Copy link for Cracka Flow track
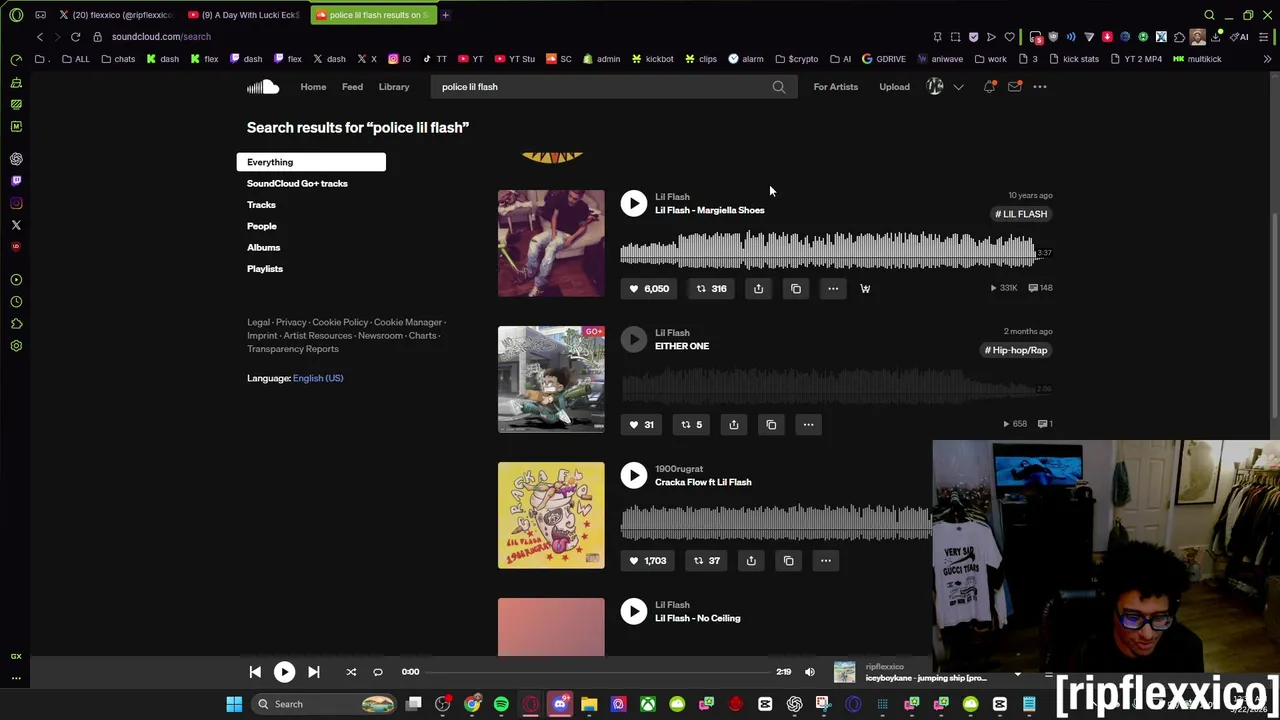1280x720 pixels. 788,560
